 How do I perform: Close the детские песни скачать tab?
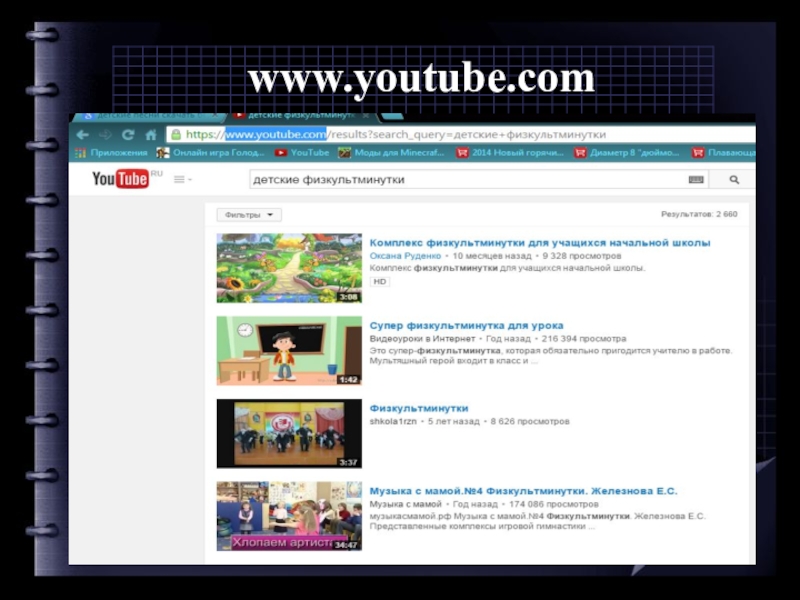215,116
